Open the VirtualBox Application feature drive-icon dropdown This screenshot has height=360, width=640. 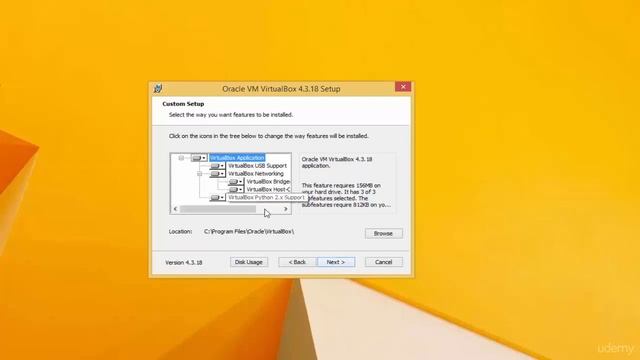point(199,158)
